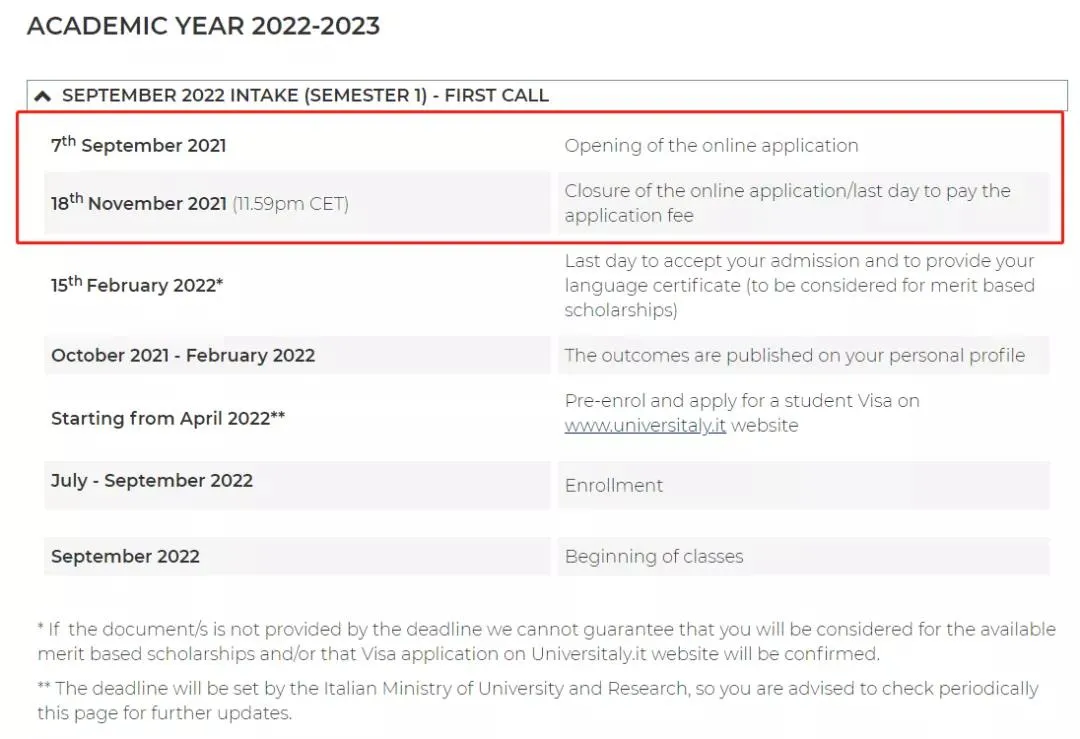This screenshot has width=1080, height=739.
Task: Collapse the September 2022 intake chevron arrow
Action: point(42,97)
